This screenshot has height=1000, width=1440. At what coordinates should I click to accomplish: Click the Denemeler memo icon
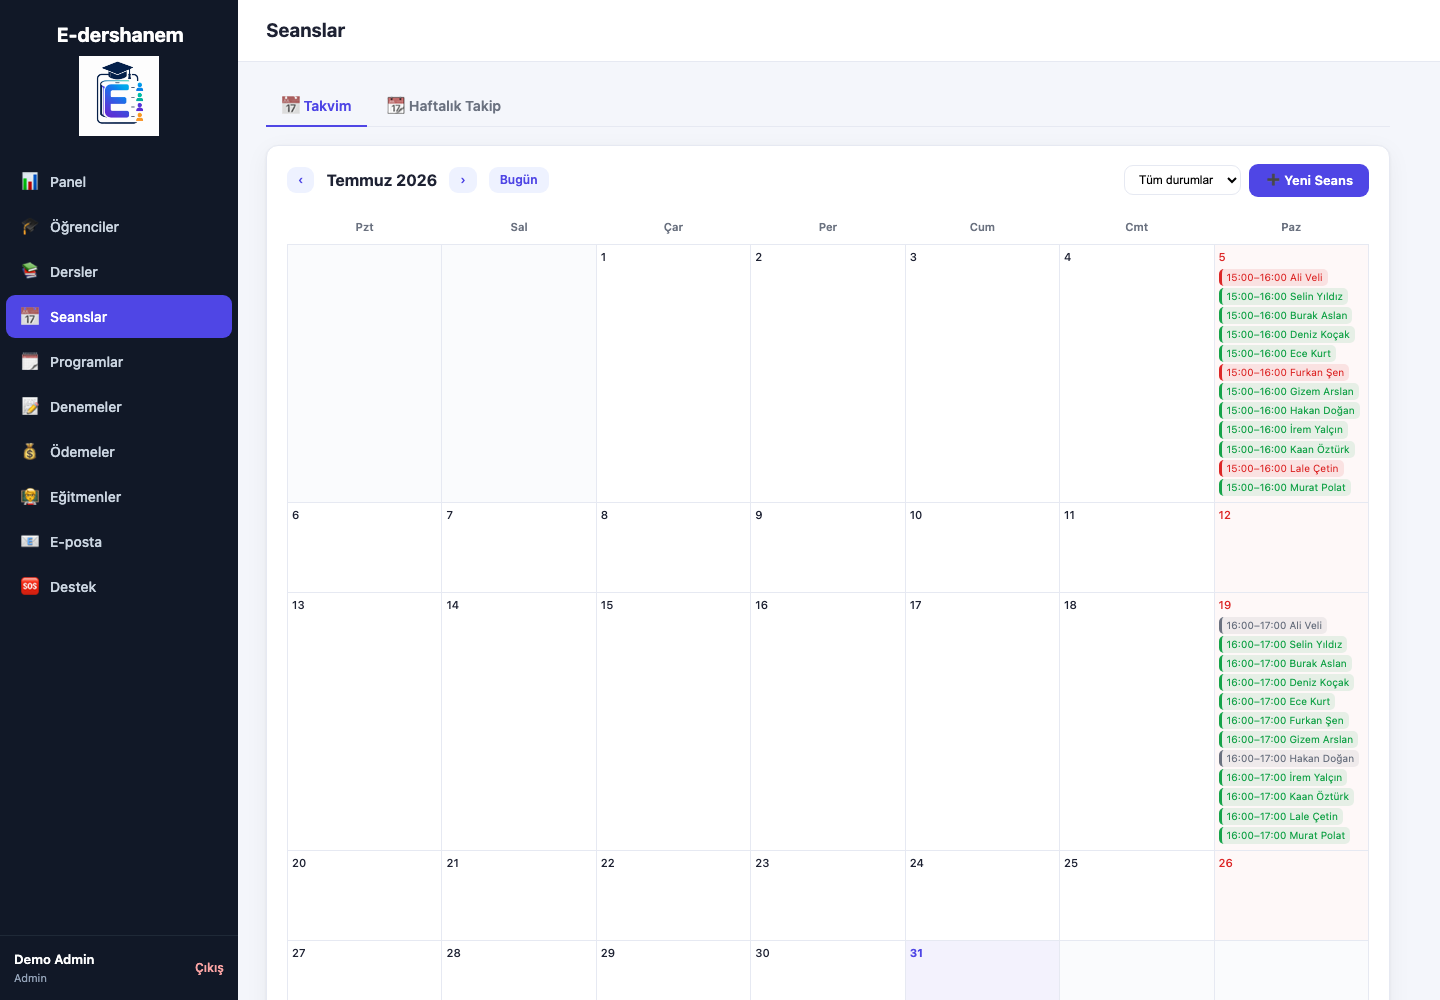(x=30, y=407)
